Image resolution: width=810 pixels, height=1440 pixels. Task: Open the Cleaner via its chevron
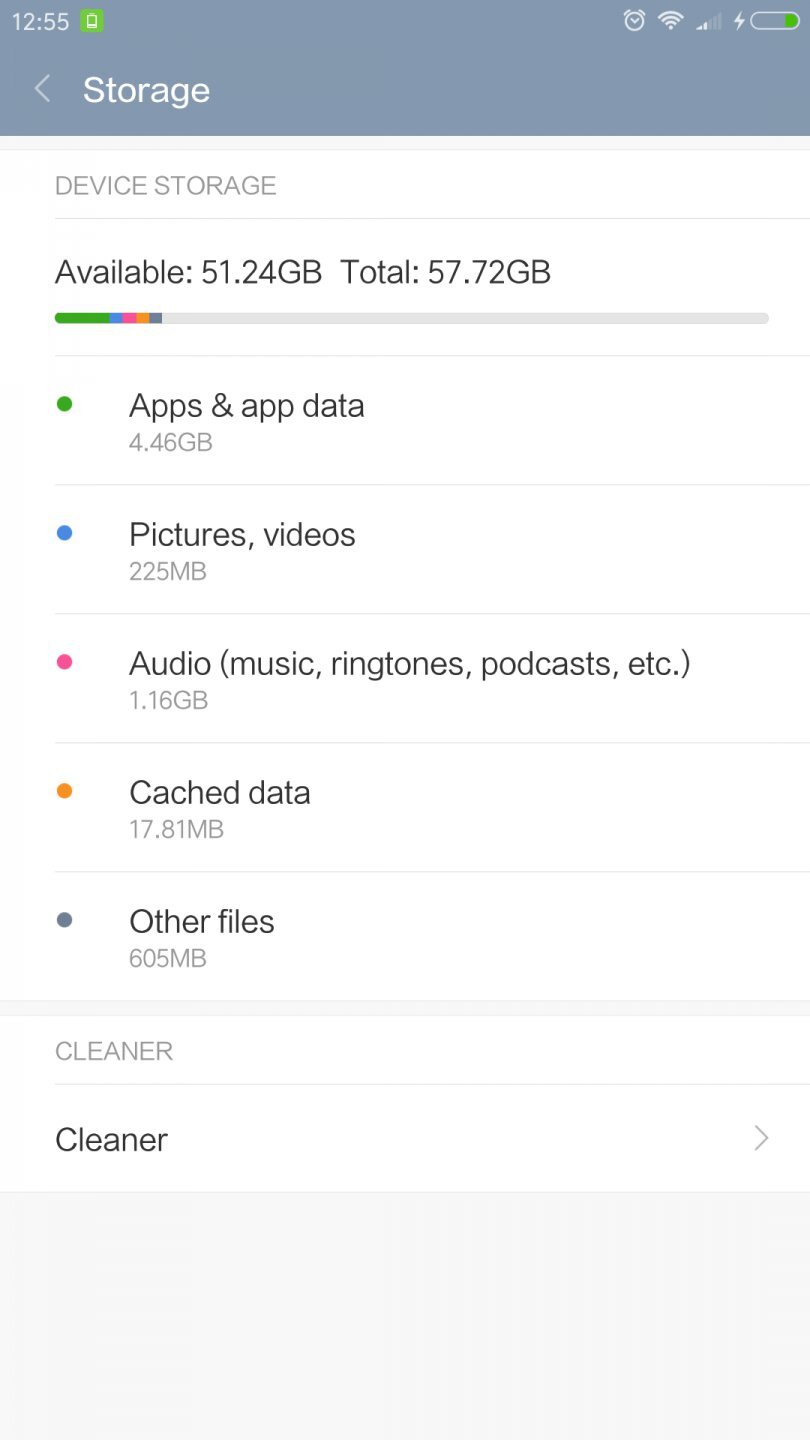(x=761, y=1138)
